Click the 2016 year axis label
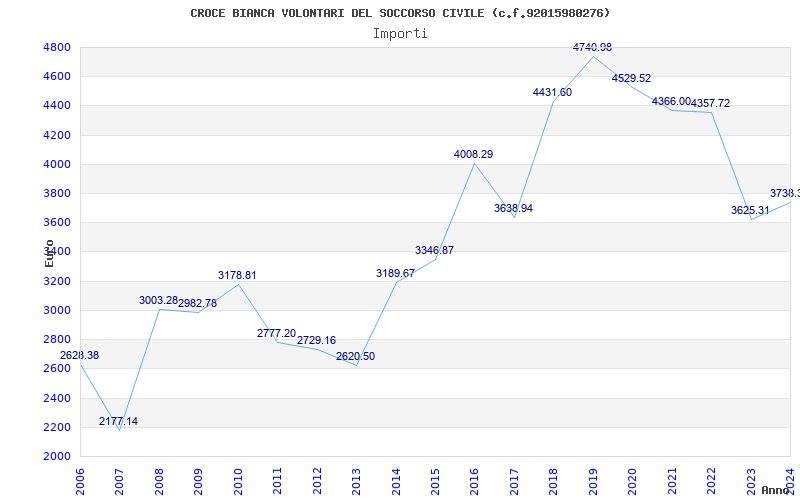 coord(474,483)
